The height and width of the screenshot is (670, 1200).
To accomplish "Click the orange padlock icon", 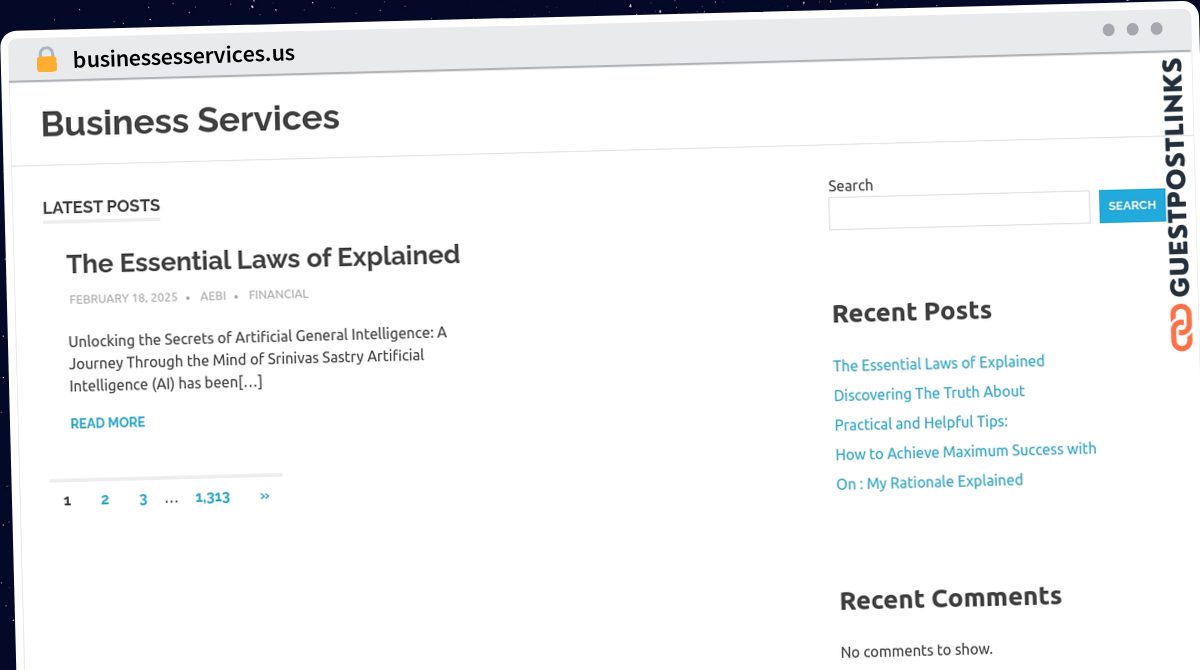I will 47,60.
